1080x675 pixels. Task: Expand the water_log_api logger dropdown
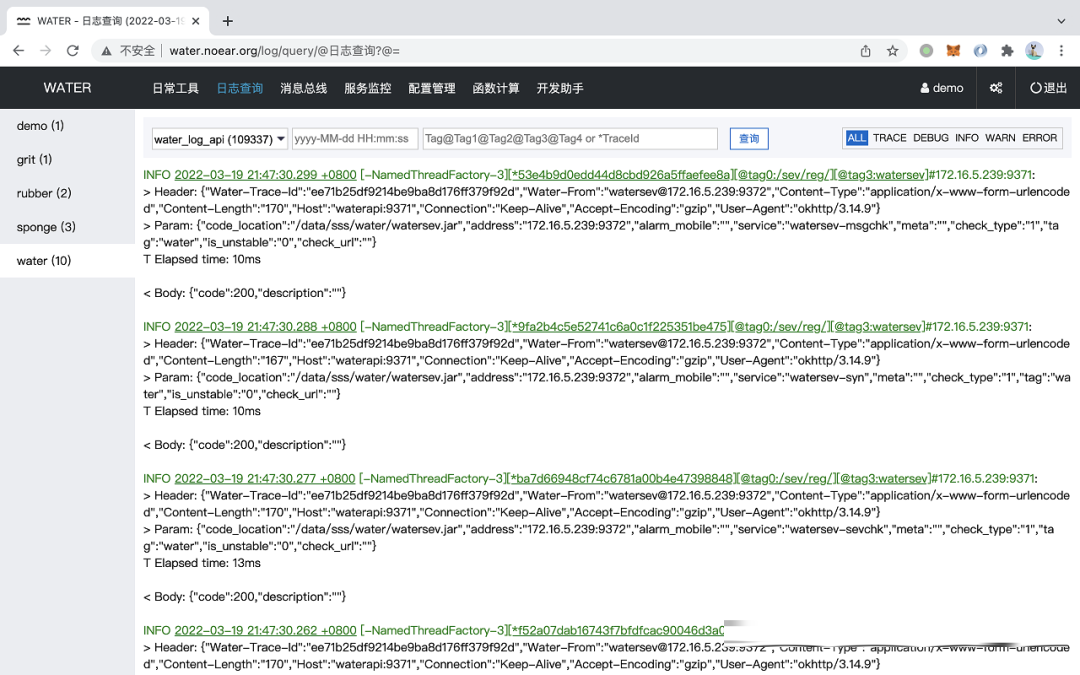pyautogui.click(x=220, y=139)
